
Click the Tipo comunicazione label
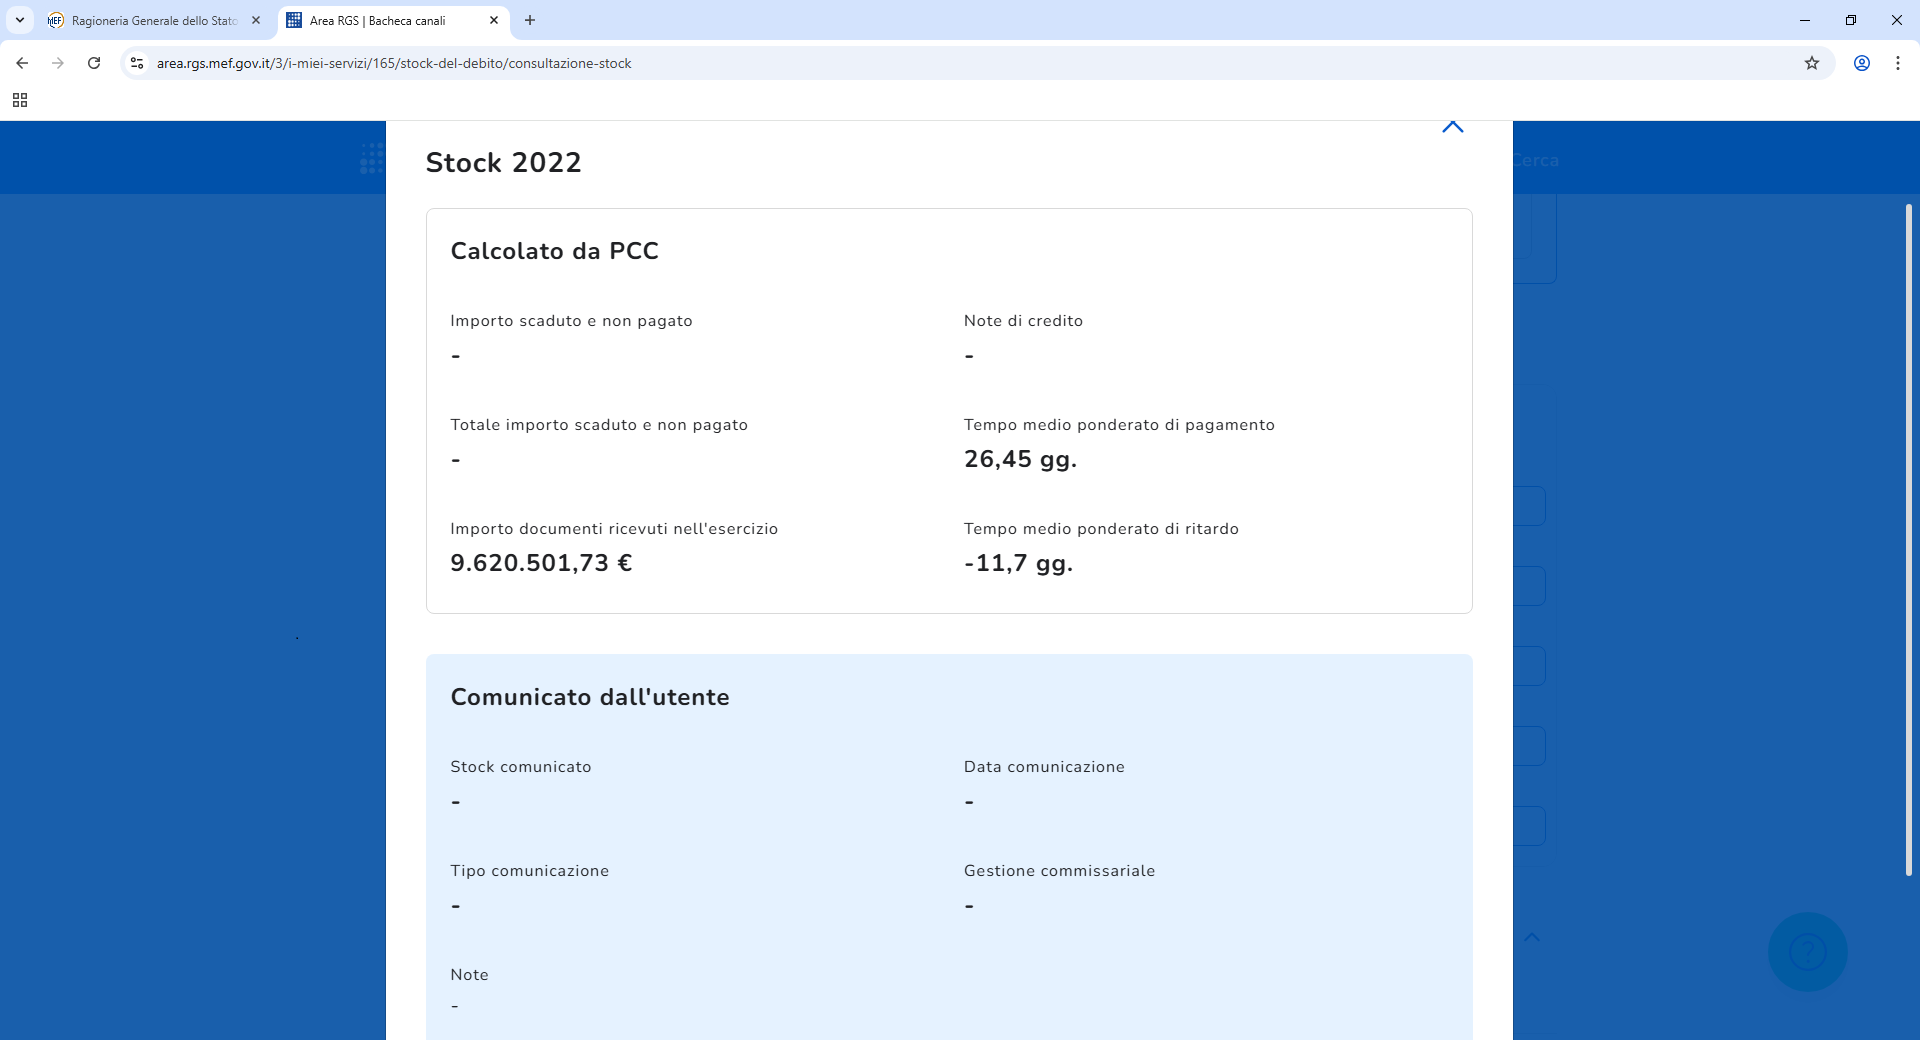point(529,871)
